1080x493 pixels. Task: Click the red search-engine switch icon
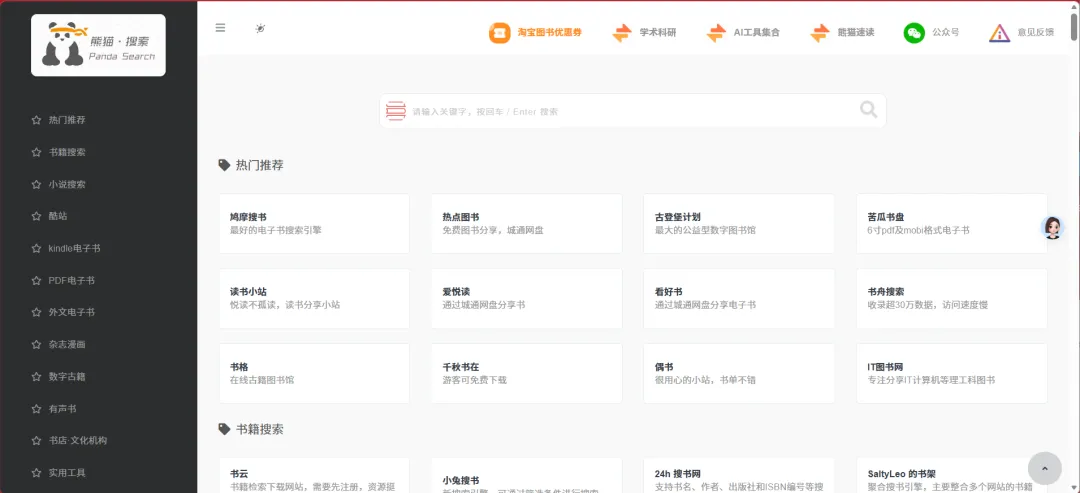[x=395, y=111]
